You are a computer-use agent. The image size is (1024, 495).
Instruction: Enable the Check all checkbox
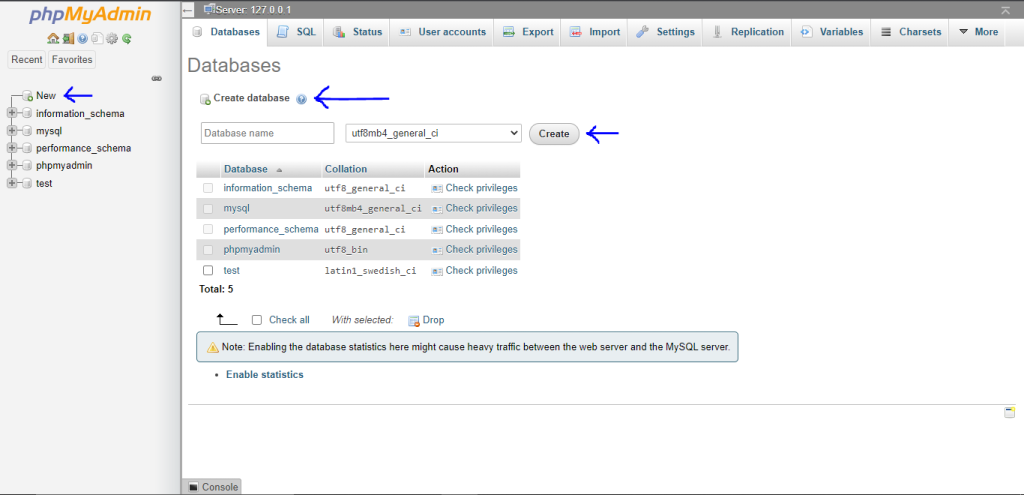click(257, 320)
